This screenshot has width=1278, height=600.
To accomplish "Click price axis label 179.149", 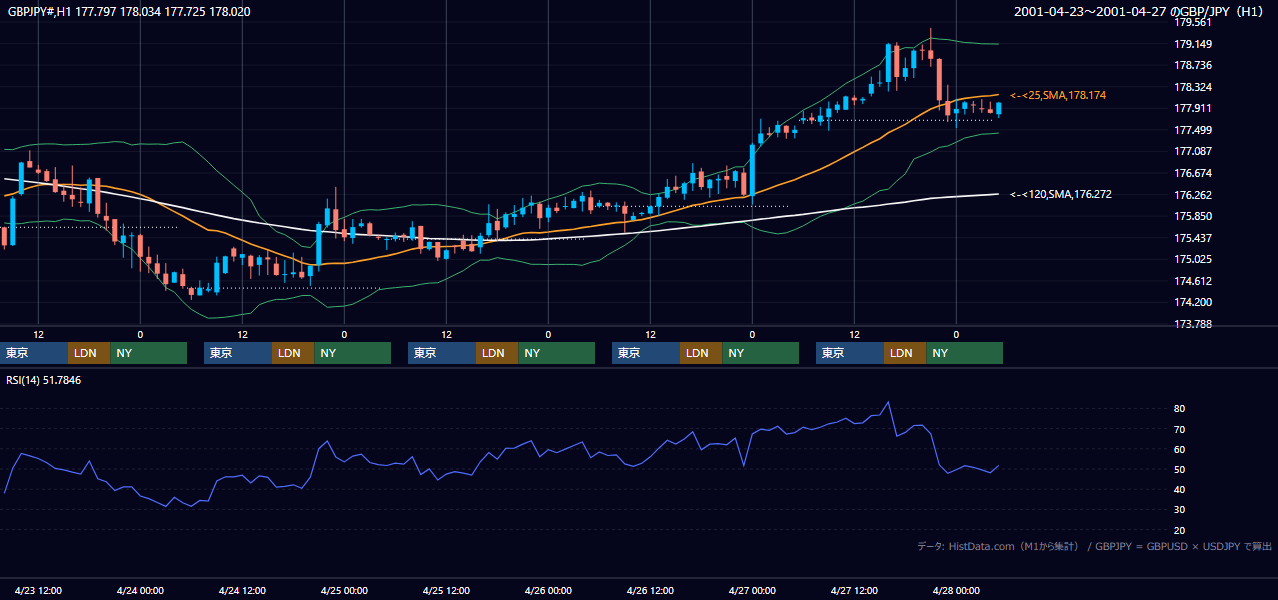I will (1193, 44).
